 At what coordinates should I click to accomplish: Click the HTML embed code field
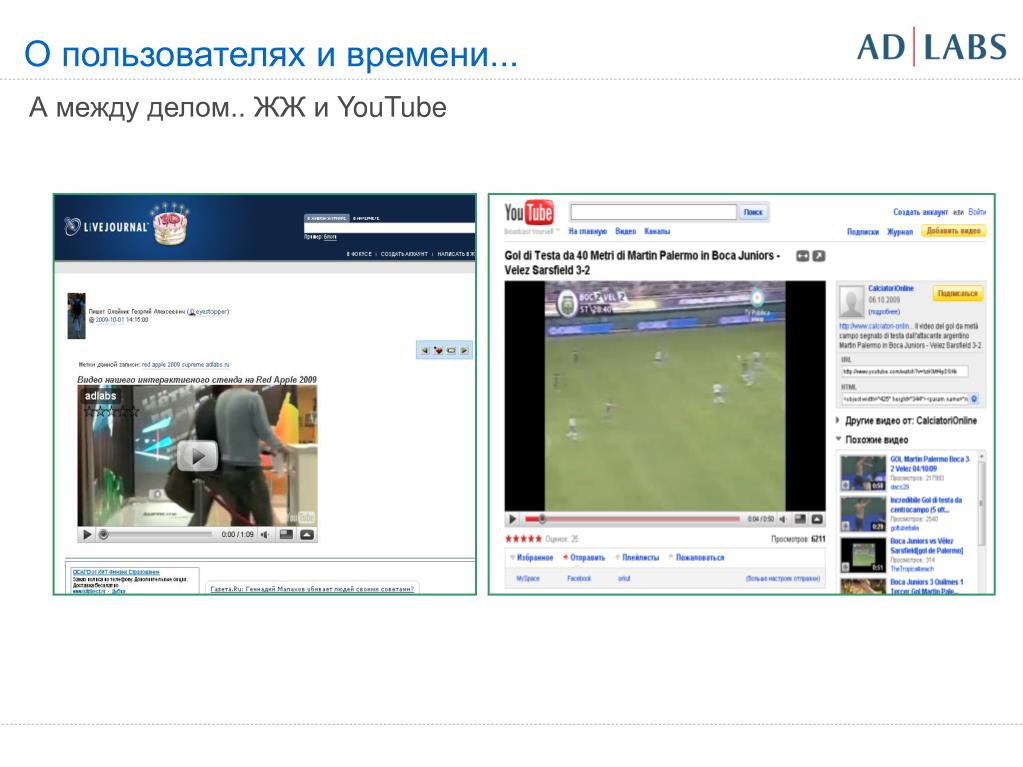[x=904, y=399]
